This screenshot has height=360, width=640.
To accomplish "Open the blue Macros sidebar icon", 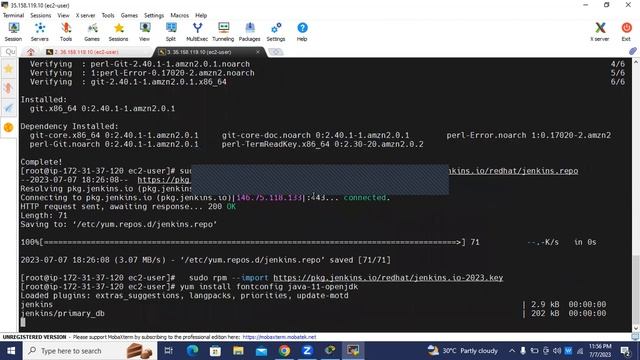I will click(x=9, y=108).
